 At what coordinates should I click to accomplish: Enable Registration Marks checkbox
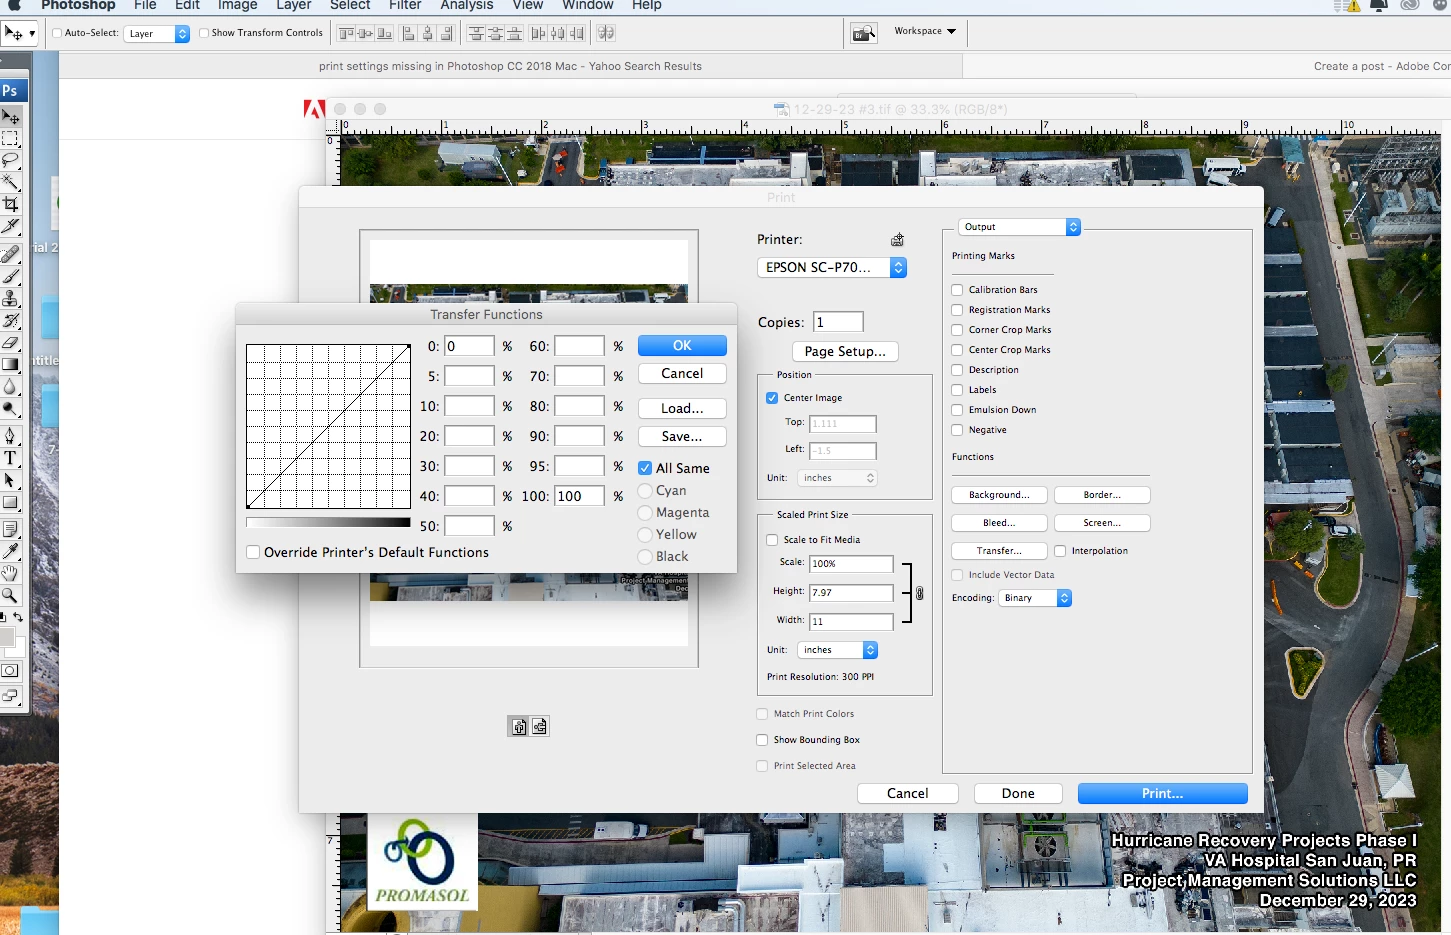[x=957, y=310]
